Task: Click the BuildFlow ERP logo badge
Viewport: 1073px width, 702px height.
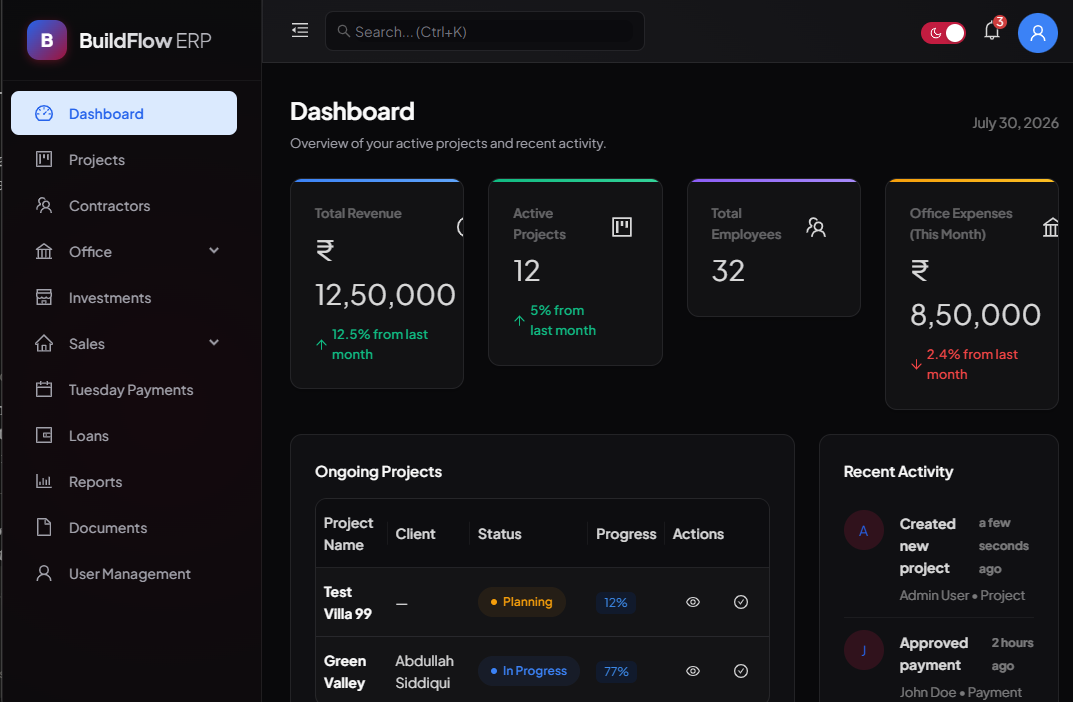Action: [x=47, y=40]
